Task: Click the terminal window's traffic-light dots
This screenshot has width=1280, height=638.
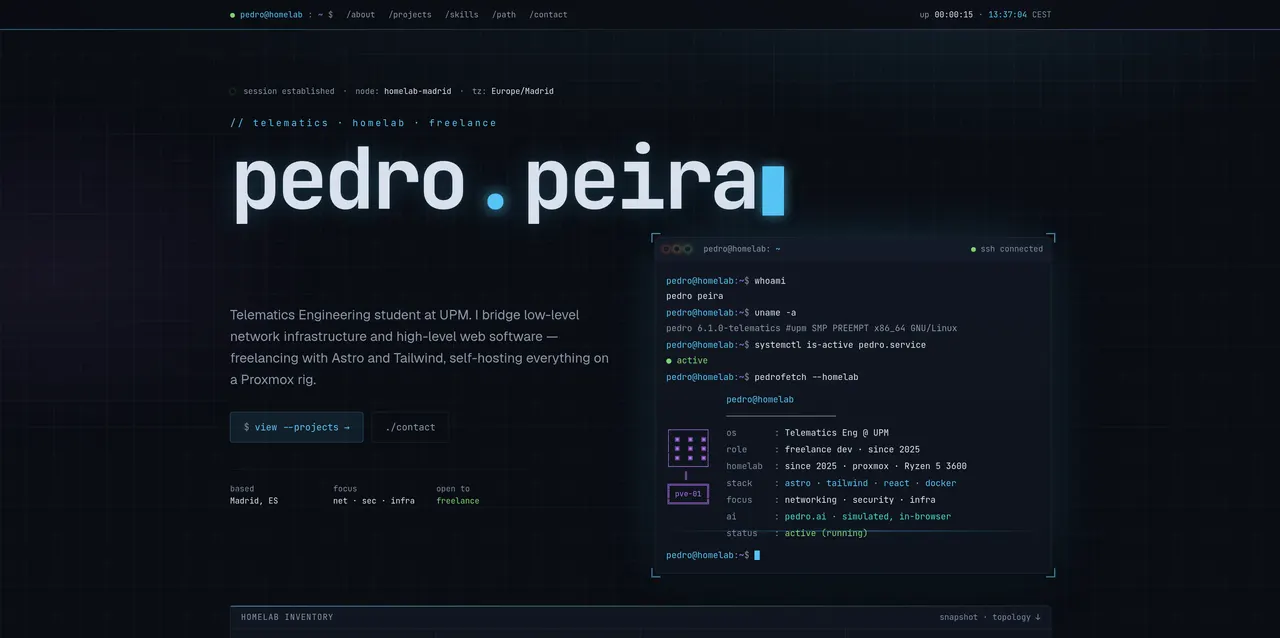Action: point(676,249)
